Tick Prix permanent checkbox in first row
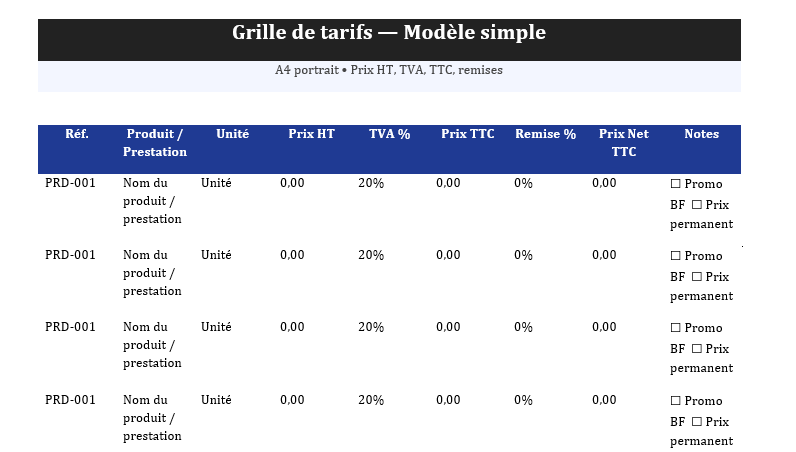796x452 pixels. click(696, 205)
